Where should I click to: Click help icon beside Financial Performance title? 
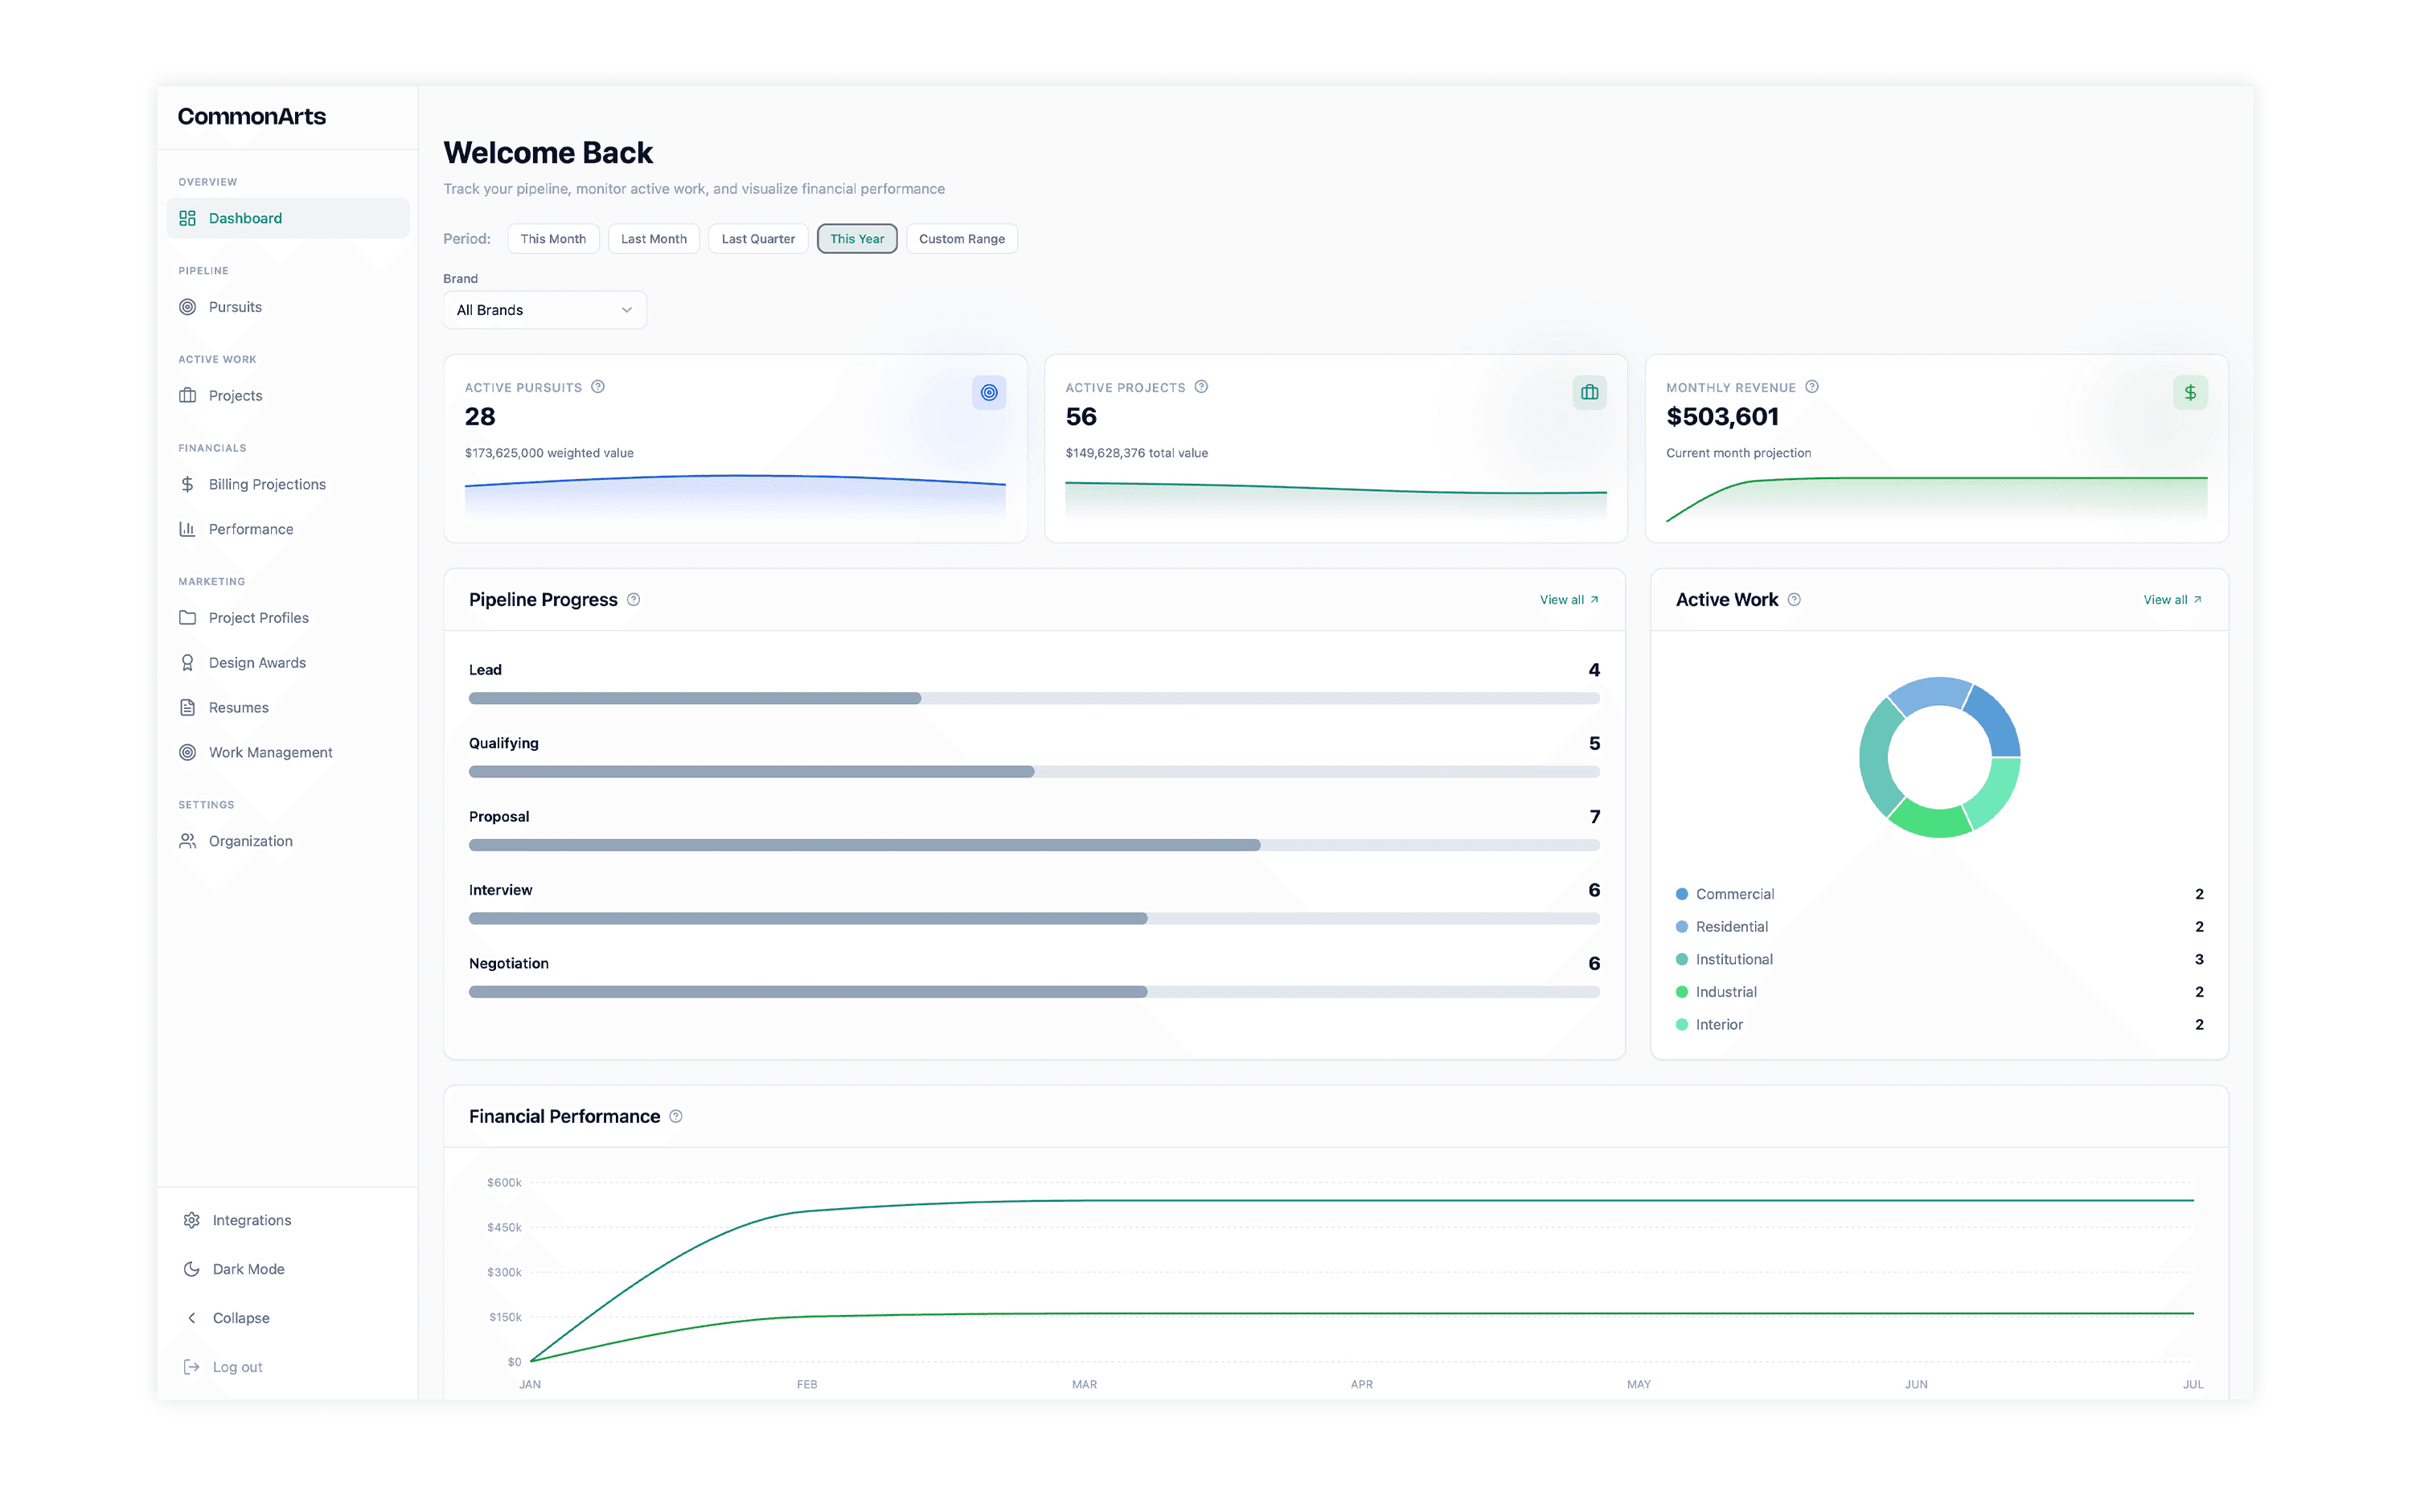pyautogui.click(x=676, y=1116)
